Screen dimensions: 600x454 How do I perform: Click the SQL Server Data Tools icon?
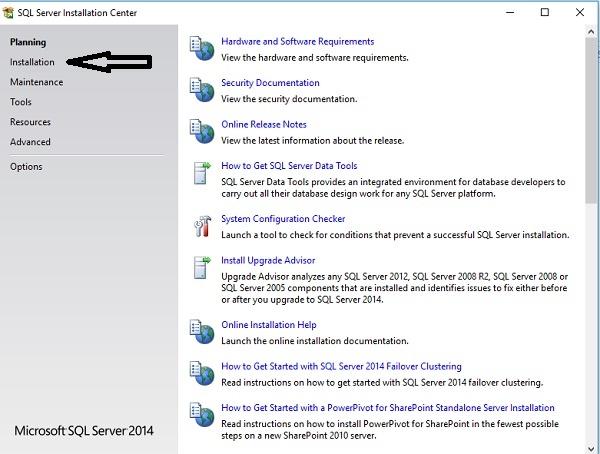(202, 172)
